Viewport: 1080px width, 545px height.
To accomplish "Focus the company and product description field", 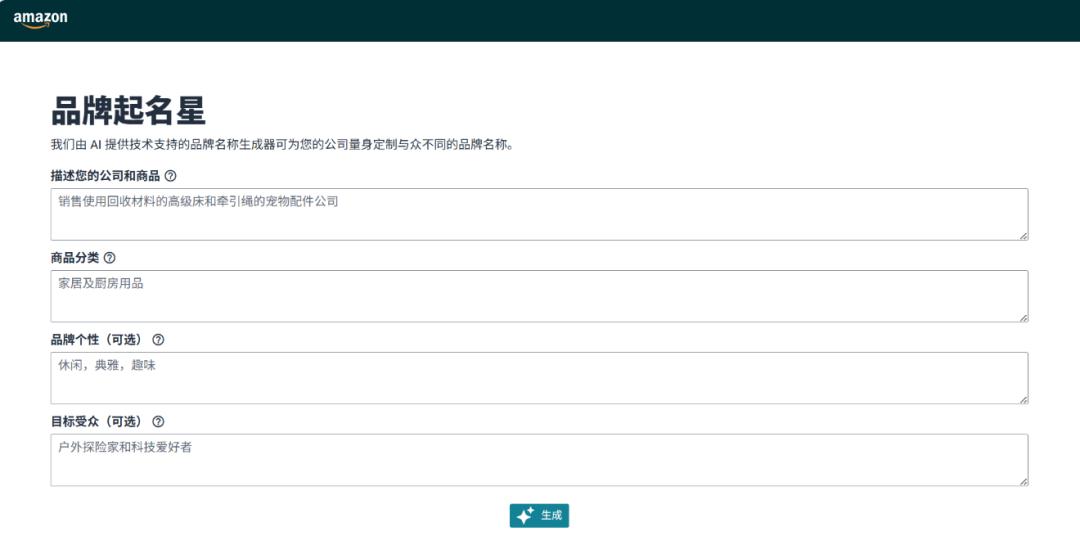I will coord(539,214).
